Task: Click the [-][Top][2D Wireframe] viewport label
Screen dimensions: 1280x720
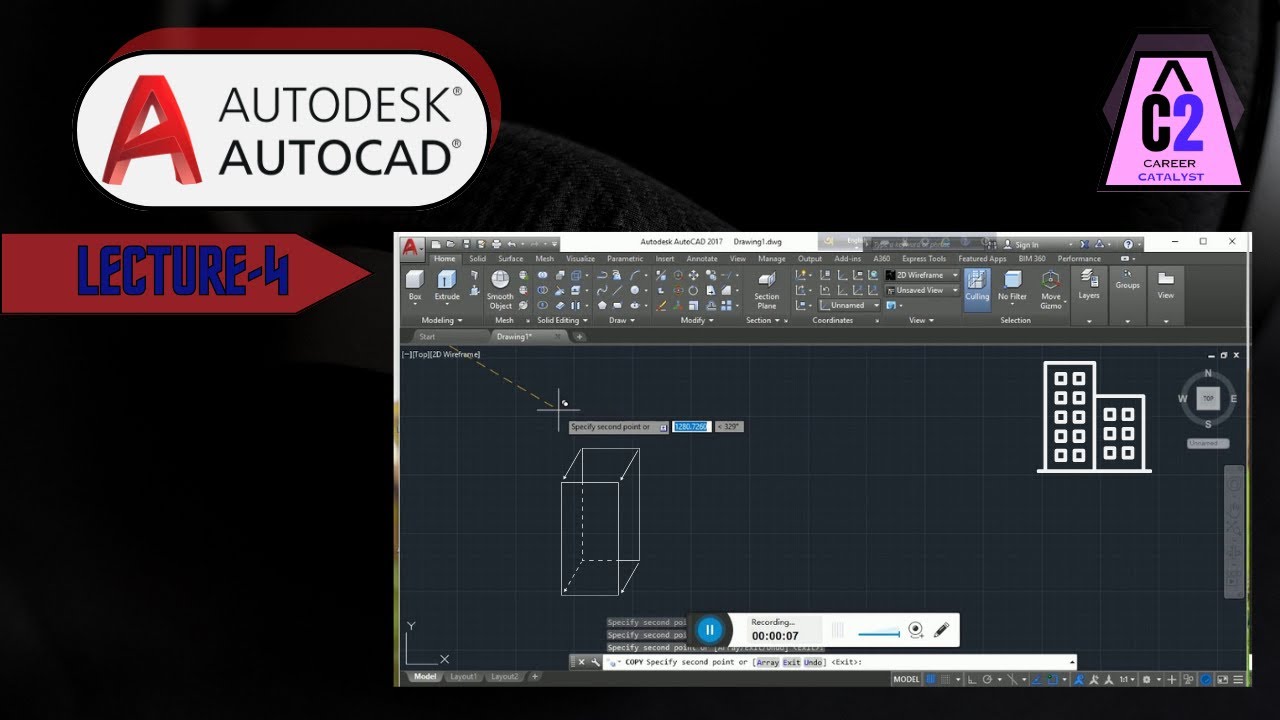Action: click(x=441, y=354)
